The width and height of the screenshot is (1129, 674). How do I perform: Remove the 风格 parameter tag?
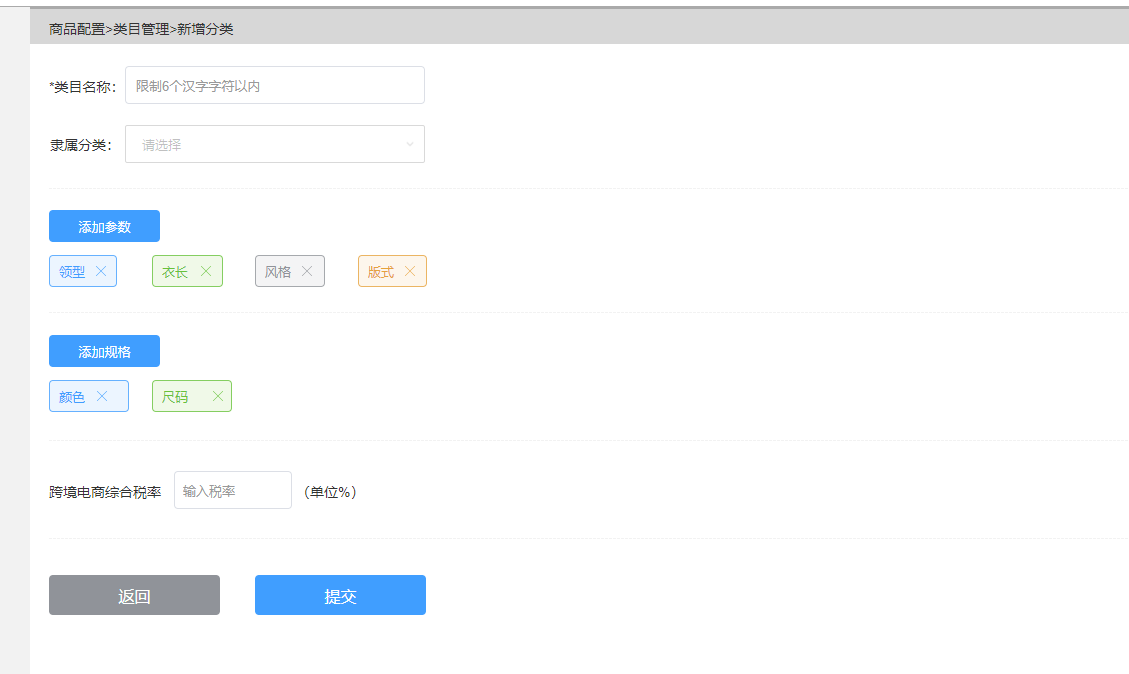307,271
